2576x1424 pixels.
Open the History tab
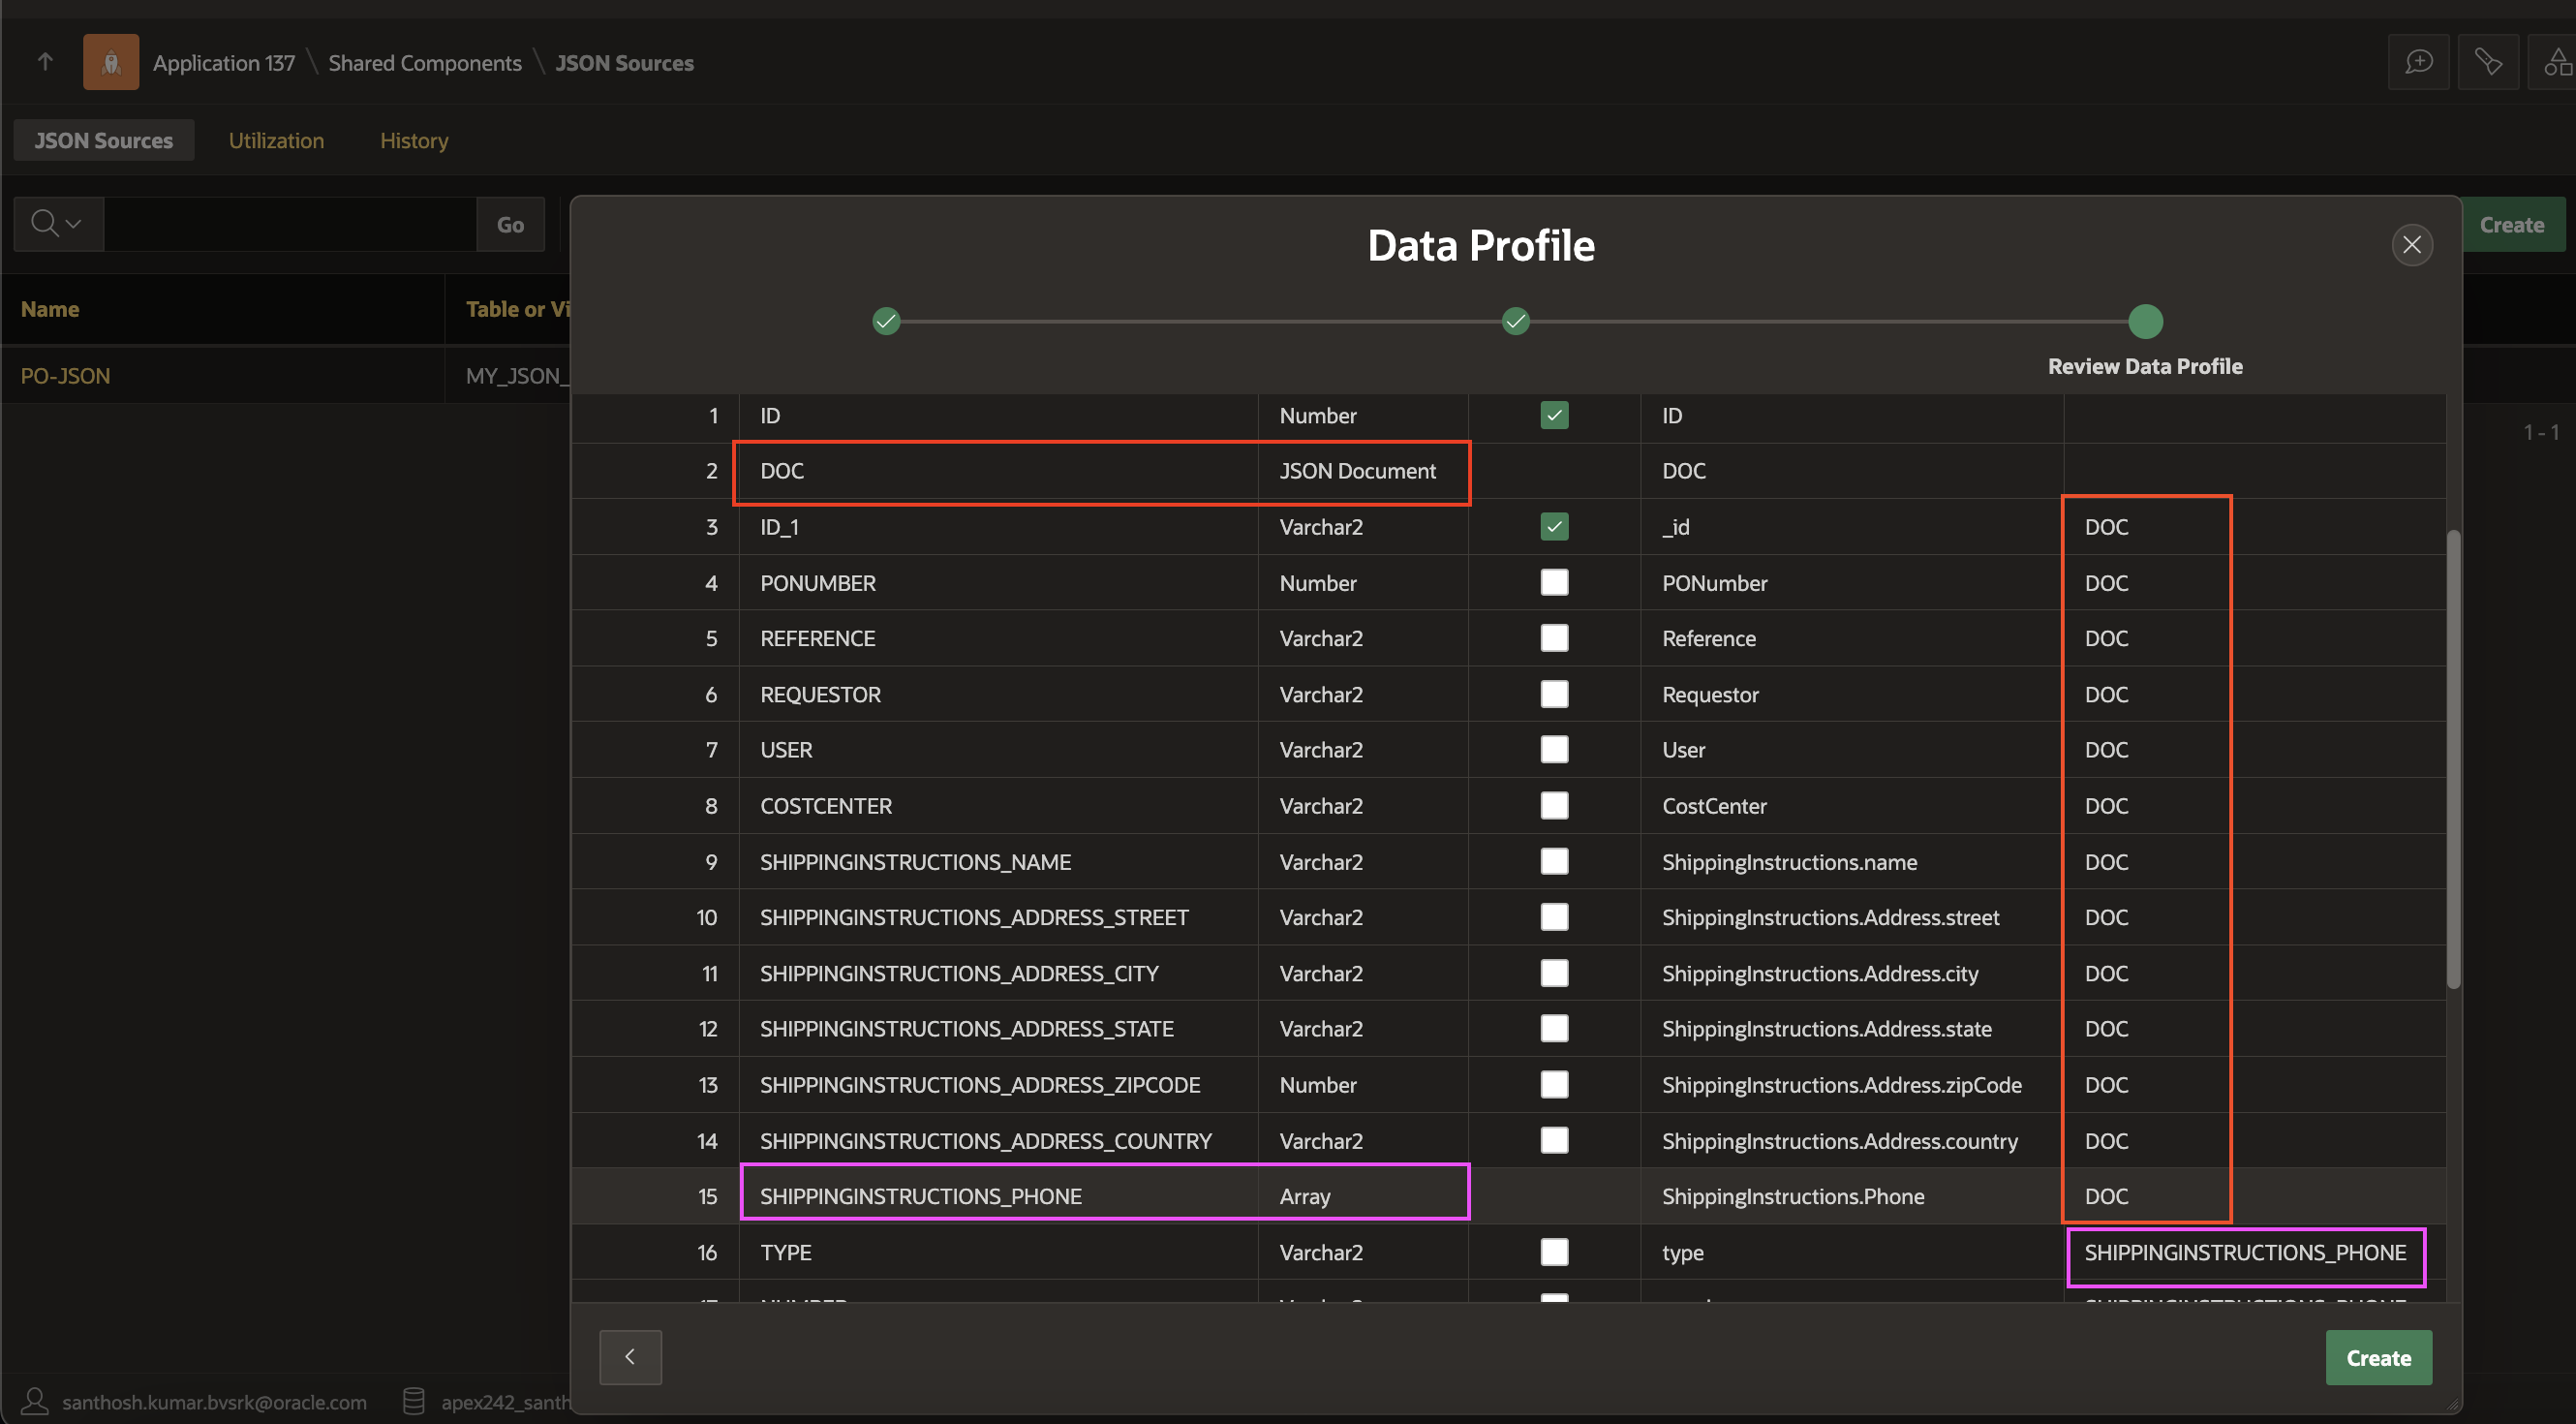coord(413,140)
